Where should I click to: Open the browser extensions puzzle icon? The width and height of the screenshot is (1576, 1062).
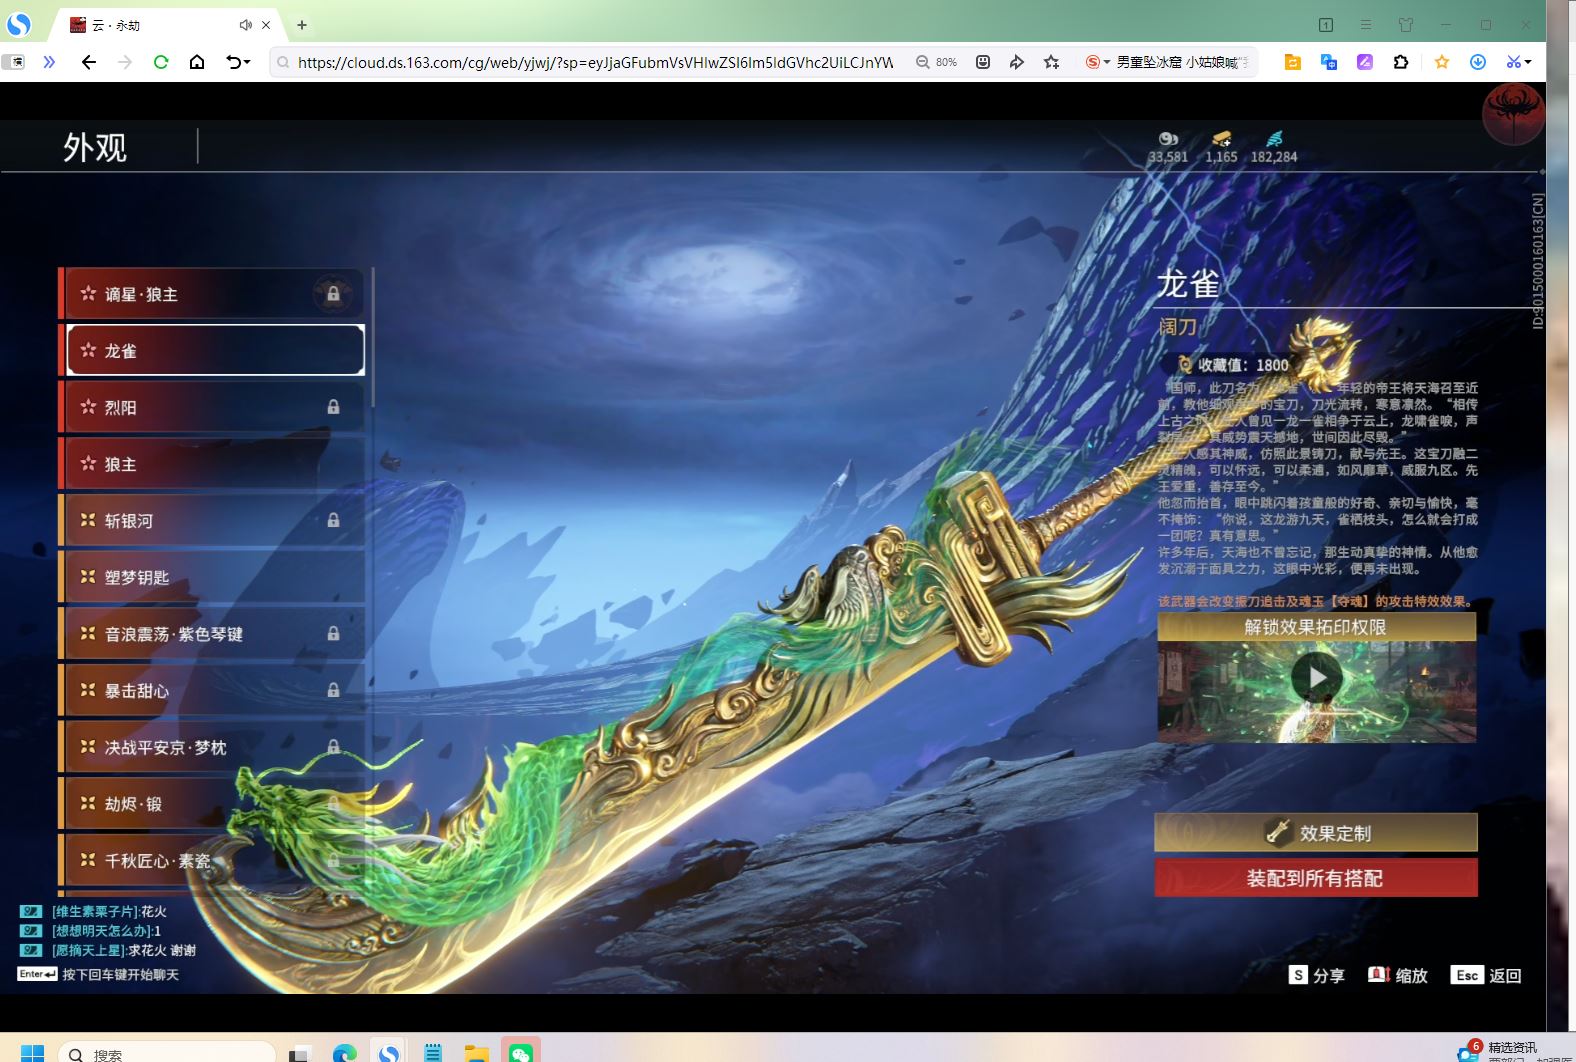pyautogui.click(x=1400, y=62)
